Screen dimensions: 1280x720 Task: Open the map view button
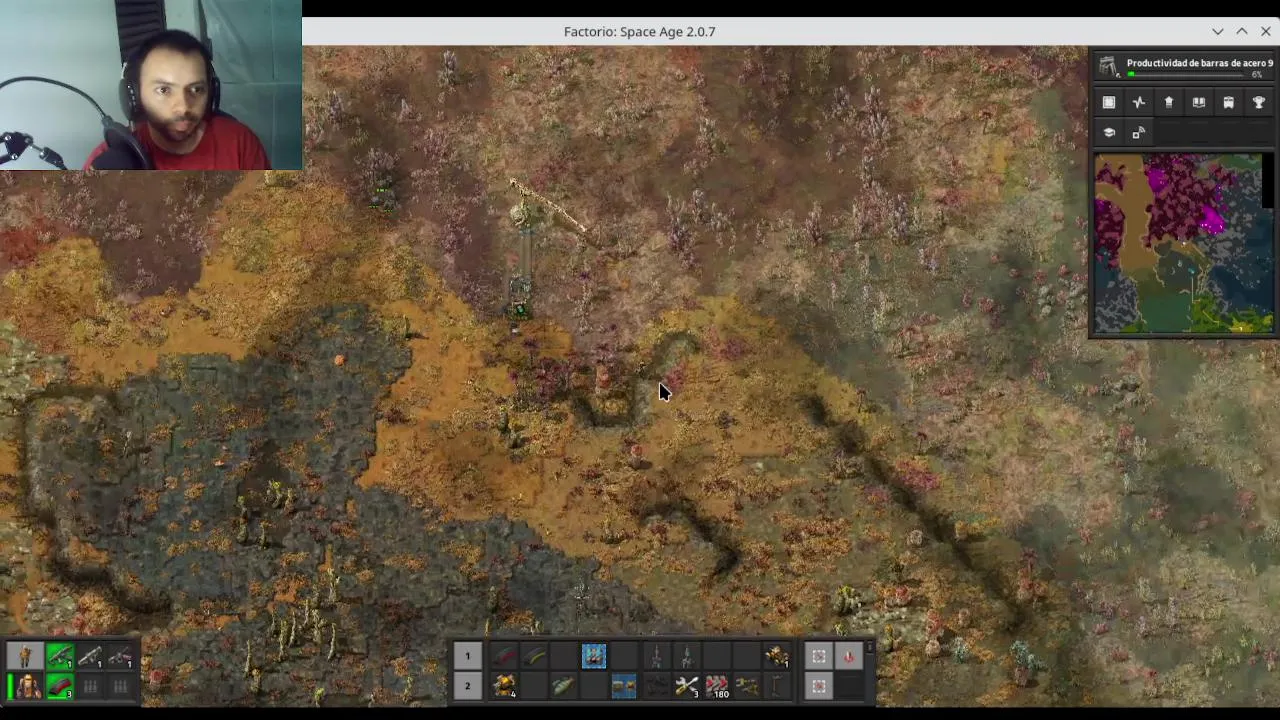click(x=1109, y=102)
